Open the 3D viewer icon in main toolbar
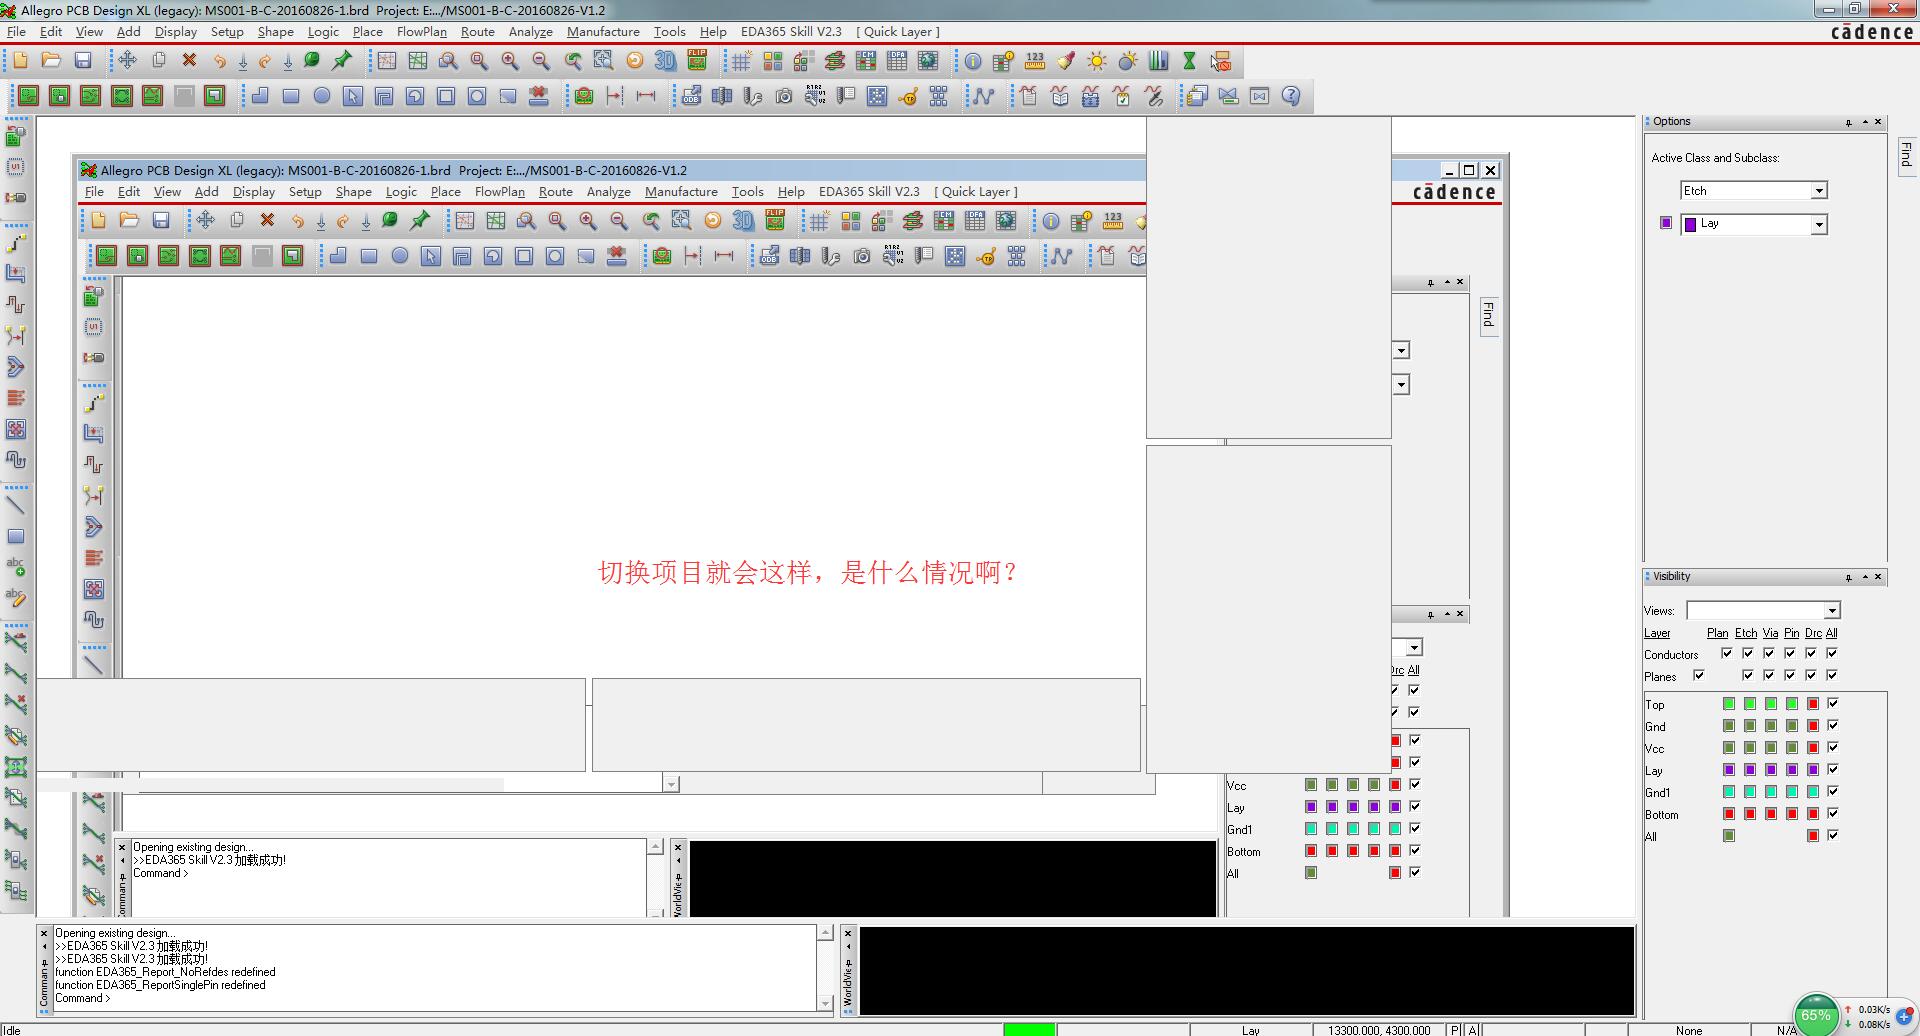This screenshot has width=1920, height=1036. (665, 61)
